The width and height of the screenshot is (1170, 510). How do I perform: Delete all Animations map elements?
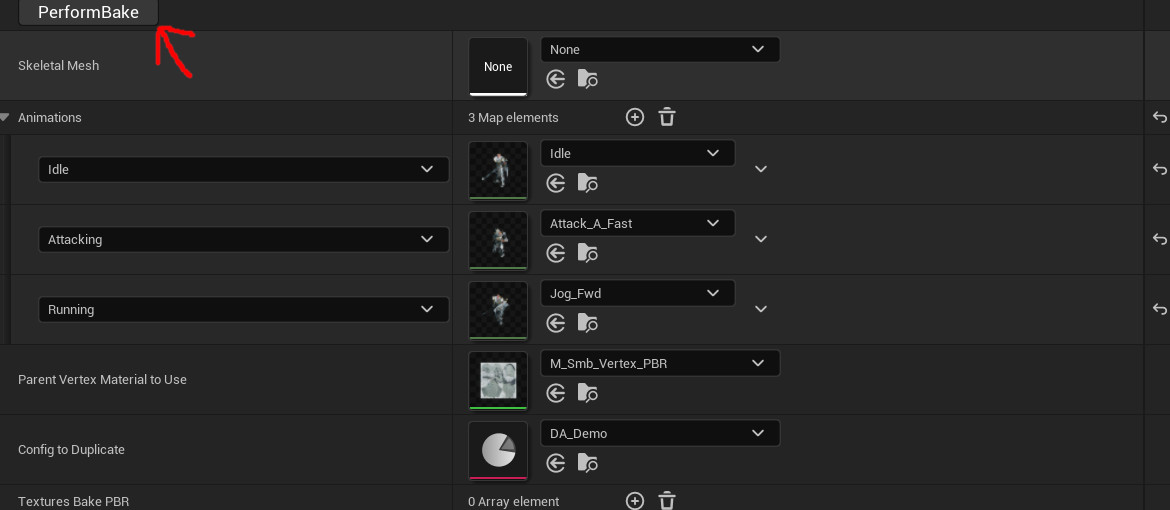tap(667, 117)
